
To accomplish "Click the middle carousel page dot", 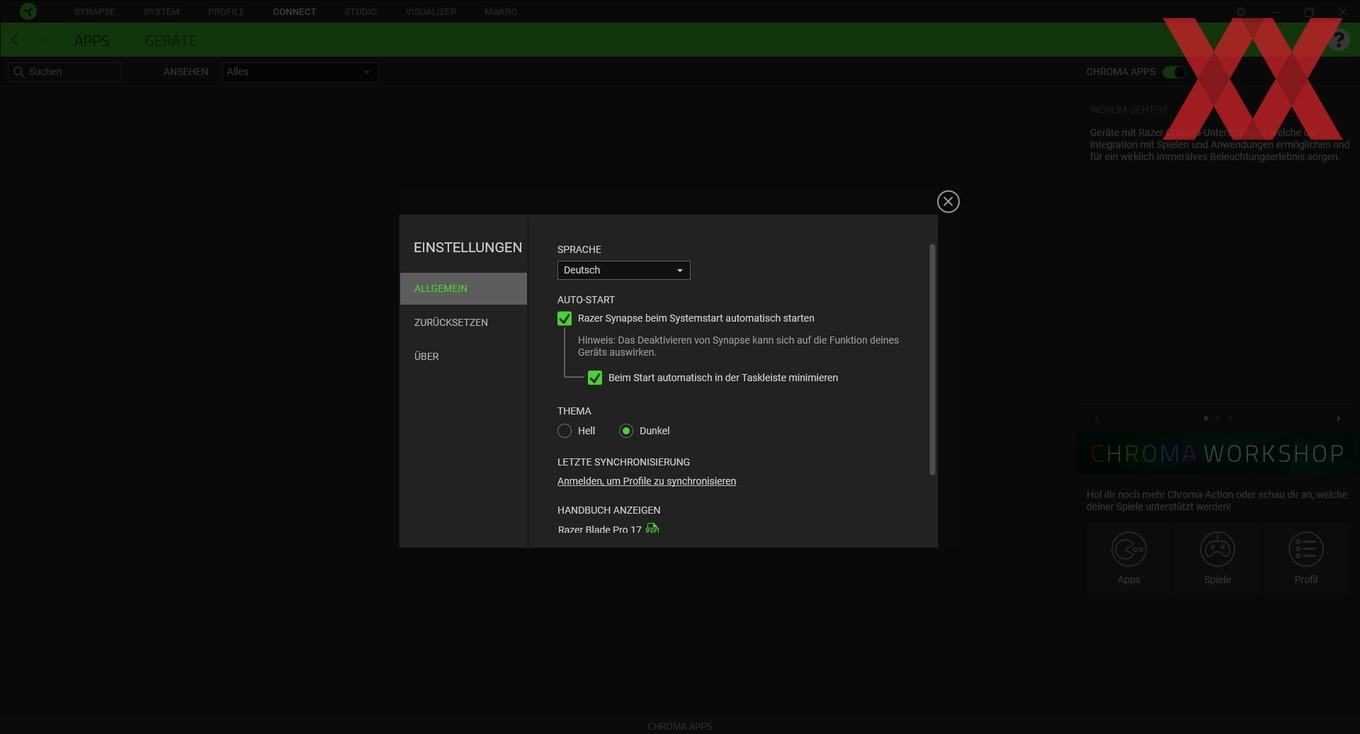I will (x=1217, y=418).
